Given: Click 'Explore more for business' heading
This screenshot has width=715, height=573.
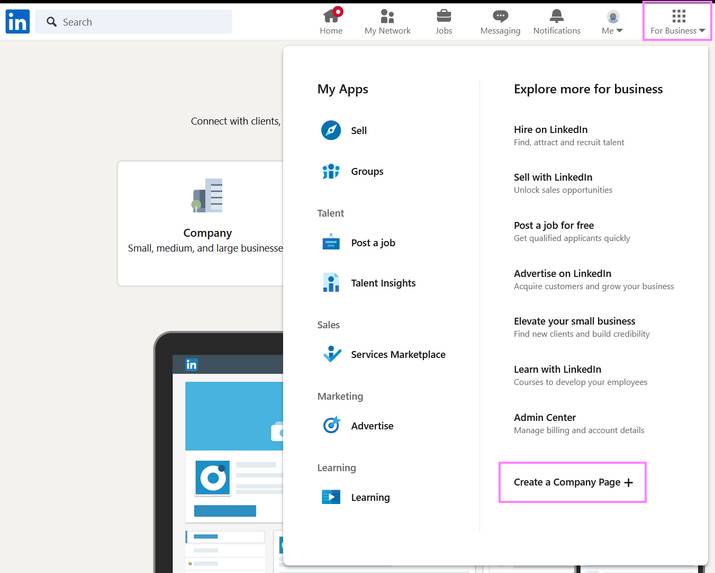Looking at the screenshot, I should (x=588, y=89).
